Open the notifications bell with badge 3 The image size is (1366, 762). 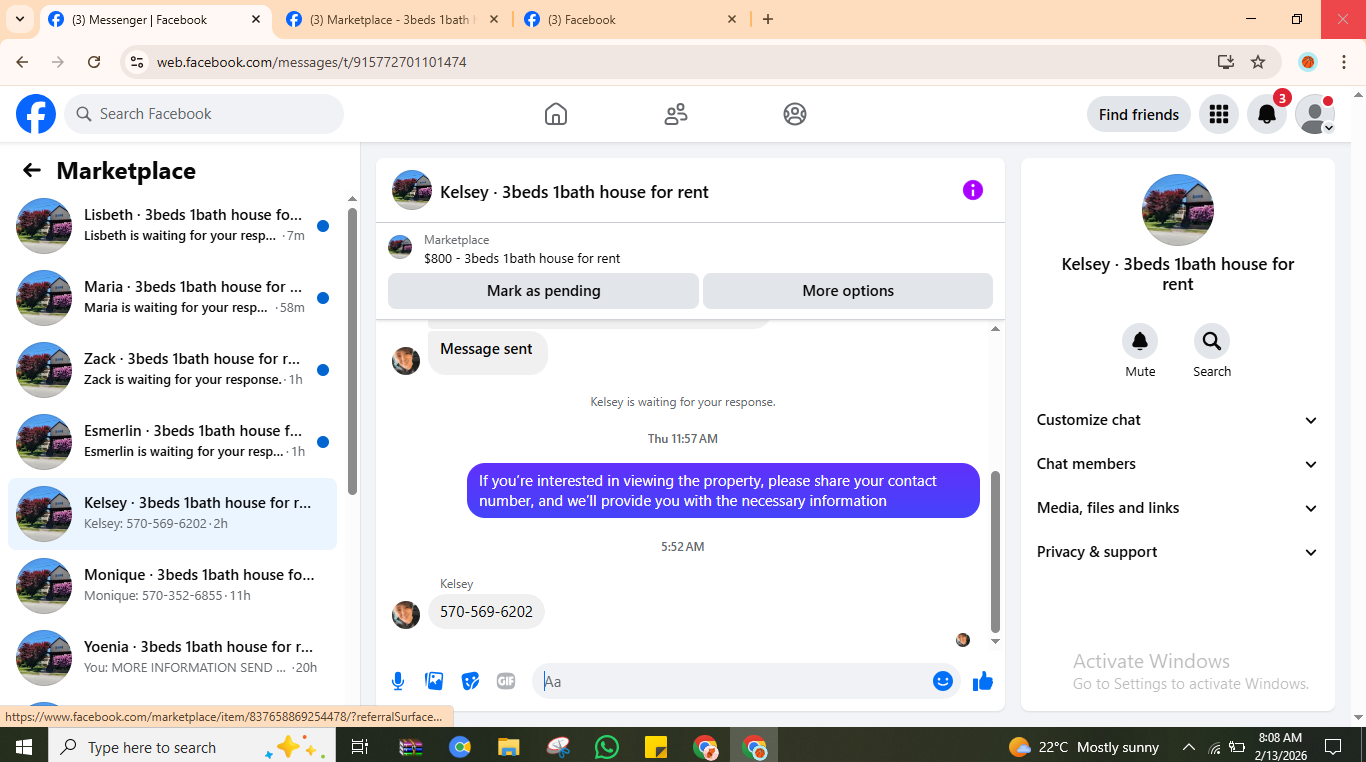point(1267,114)
